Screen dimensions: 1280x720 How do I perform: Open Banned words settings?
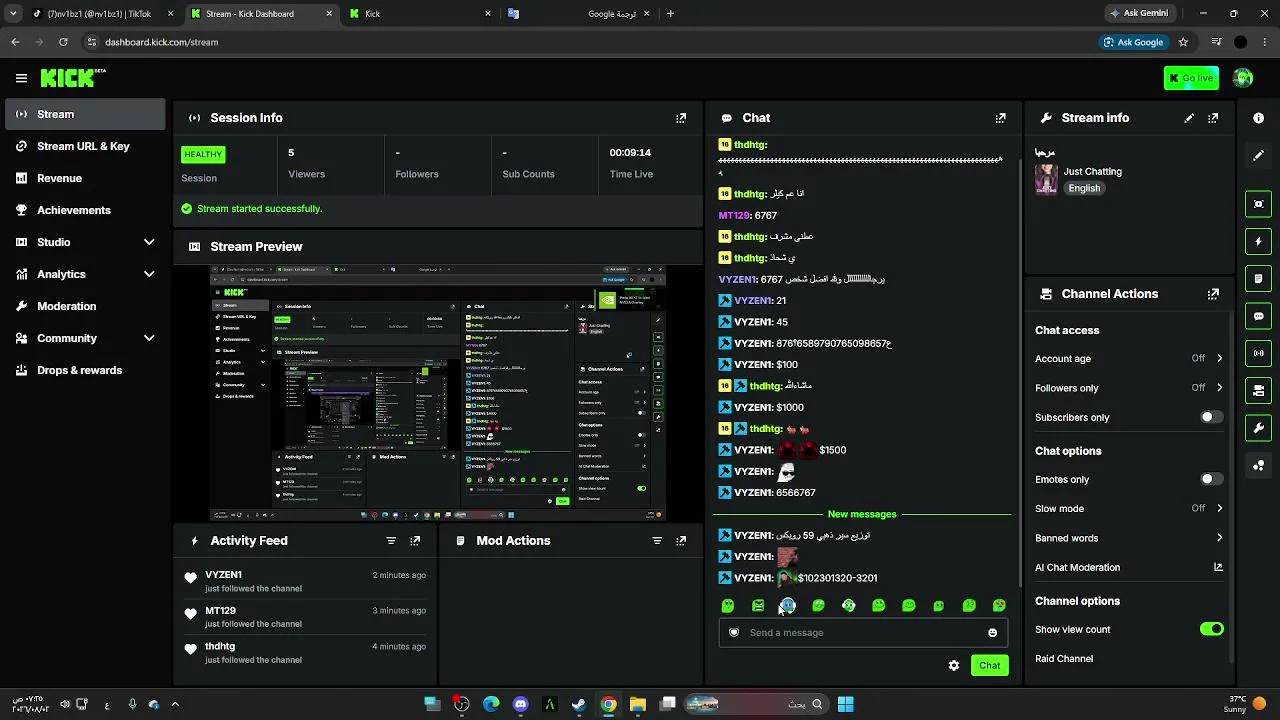1129,538
